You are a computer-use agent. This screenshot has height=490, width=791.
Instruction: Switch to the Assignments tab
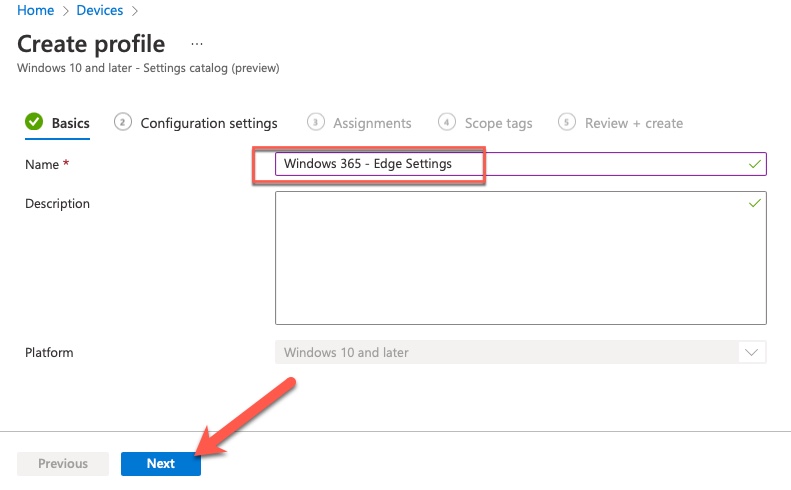pyautogui.click(x=372, y=123)
